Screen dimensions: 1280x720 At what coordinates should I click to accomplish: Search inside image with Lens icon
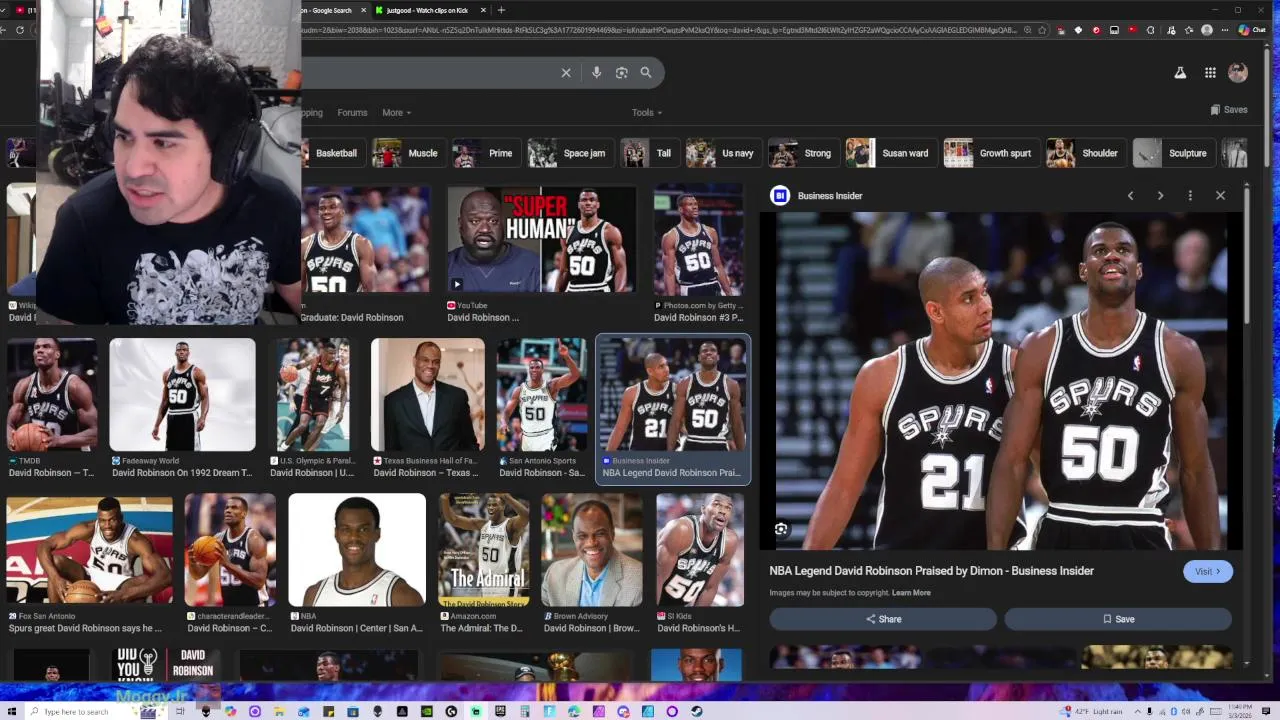[x=781, y=529]
